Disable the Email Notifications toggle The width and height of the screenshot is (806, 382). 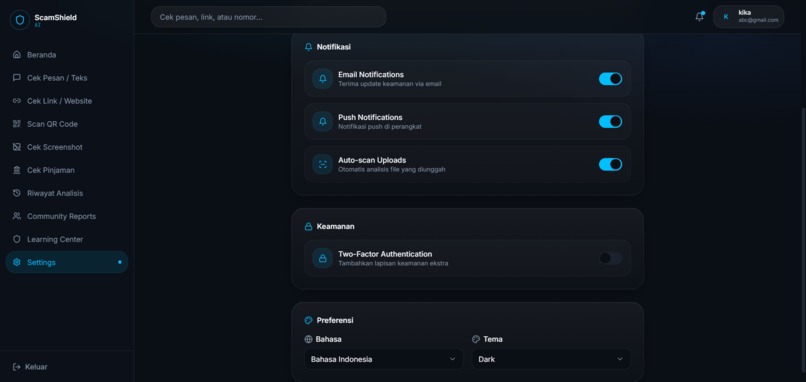tap(610, 79)
